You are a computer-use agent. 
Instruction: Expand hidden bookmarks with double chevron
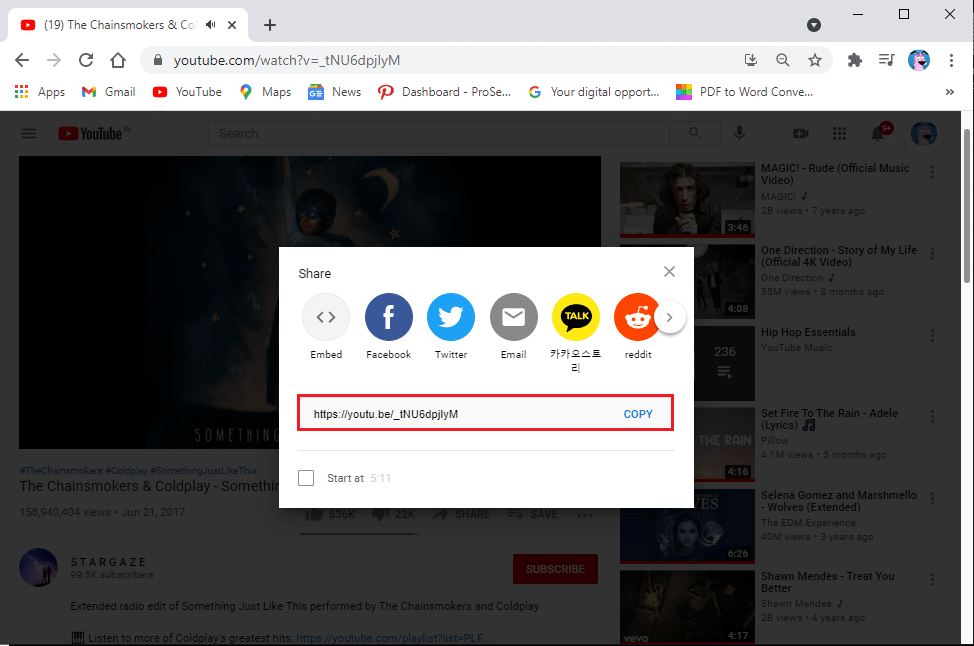point(949,92)
